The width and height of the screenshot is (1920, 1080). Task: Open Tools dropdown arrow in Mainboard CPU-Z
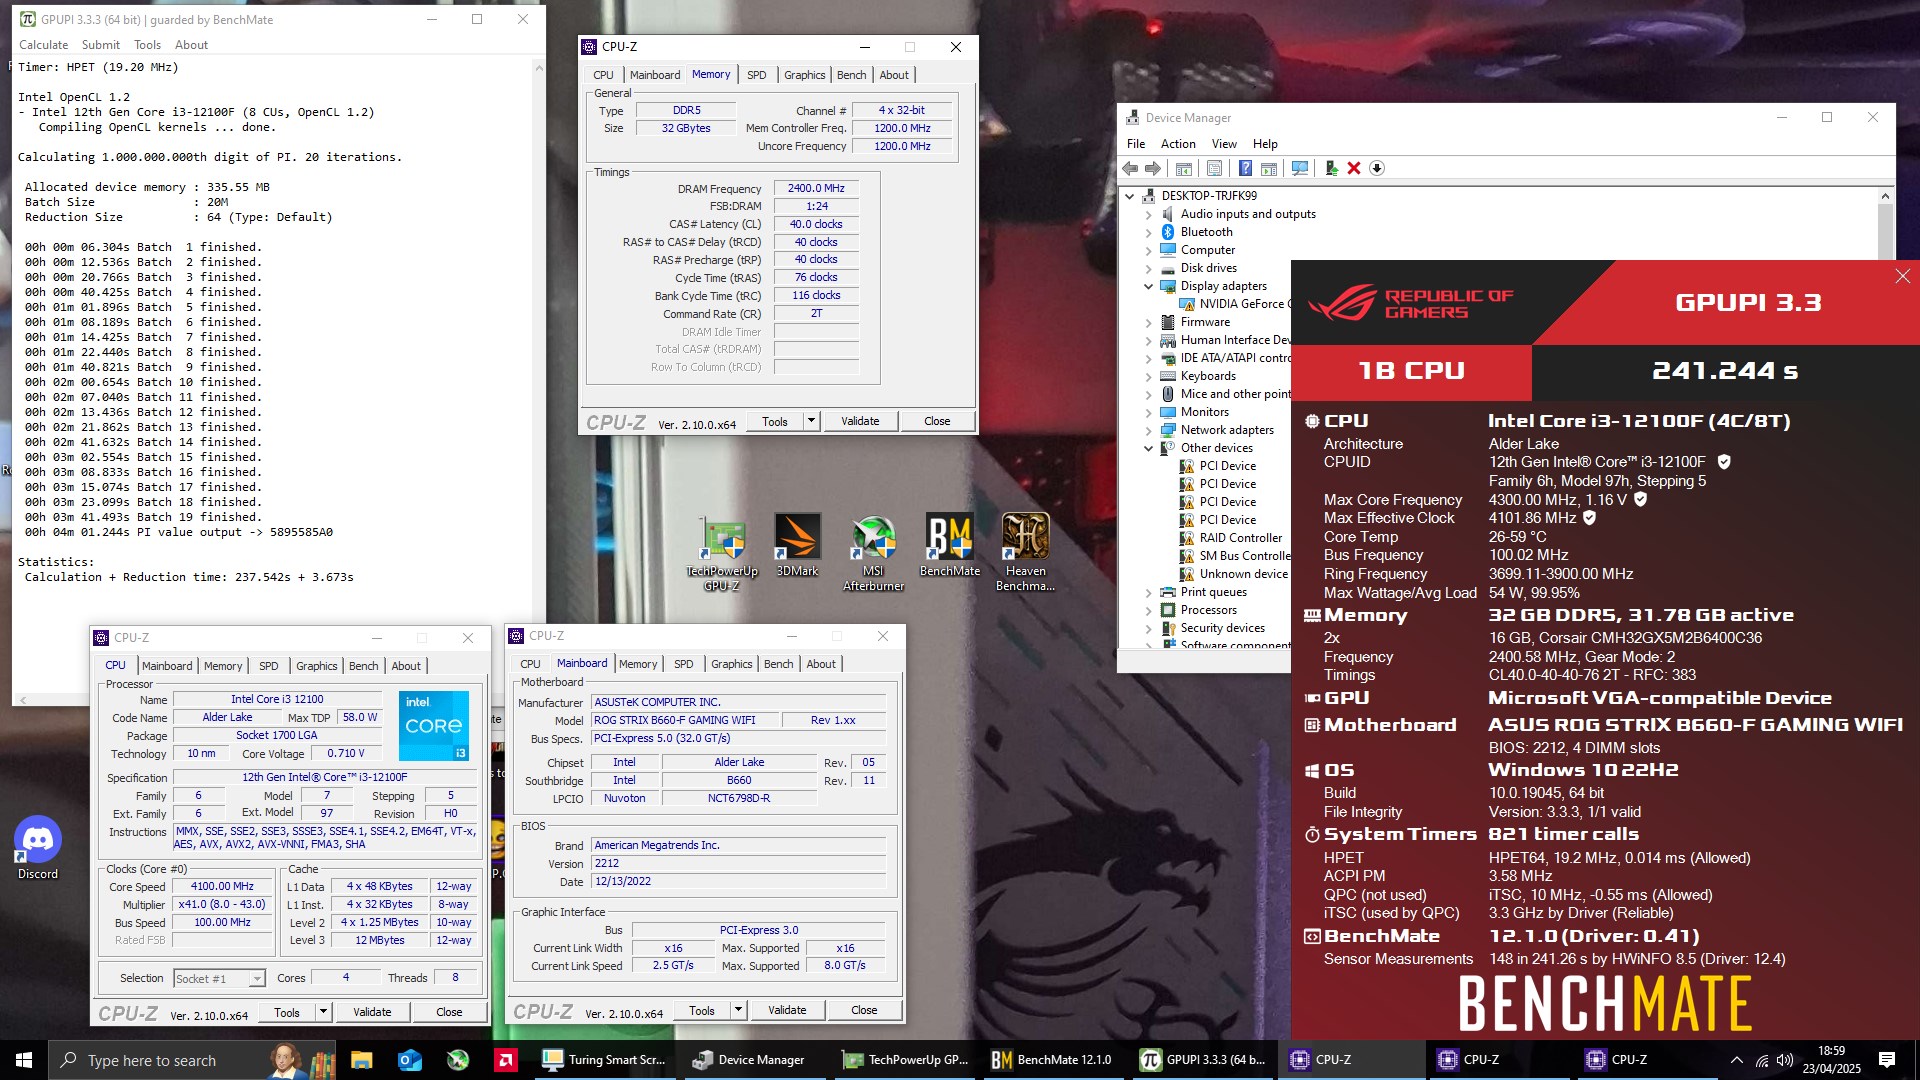738,1010
